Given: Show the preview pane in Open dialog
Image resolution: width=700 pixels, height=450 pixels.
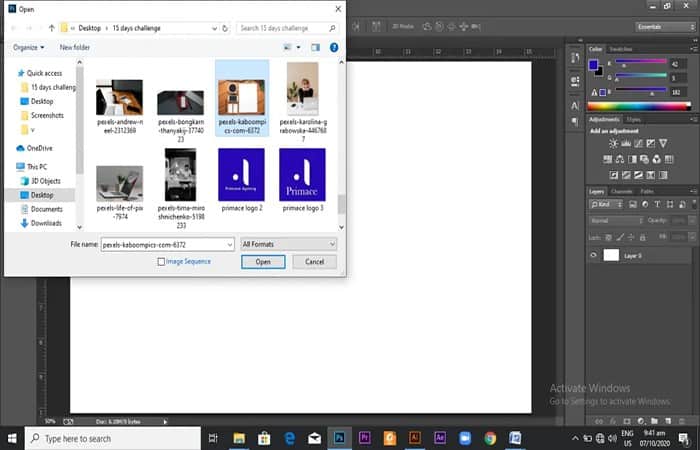Looking at the screenshot, I should pos(316,47).
